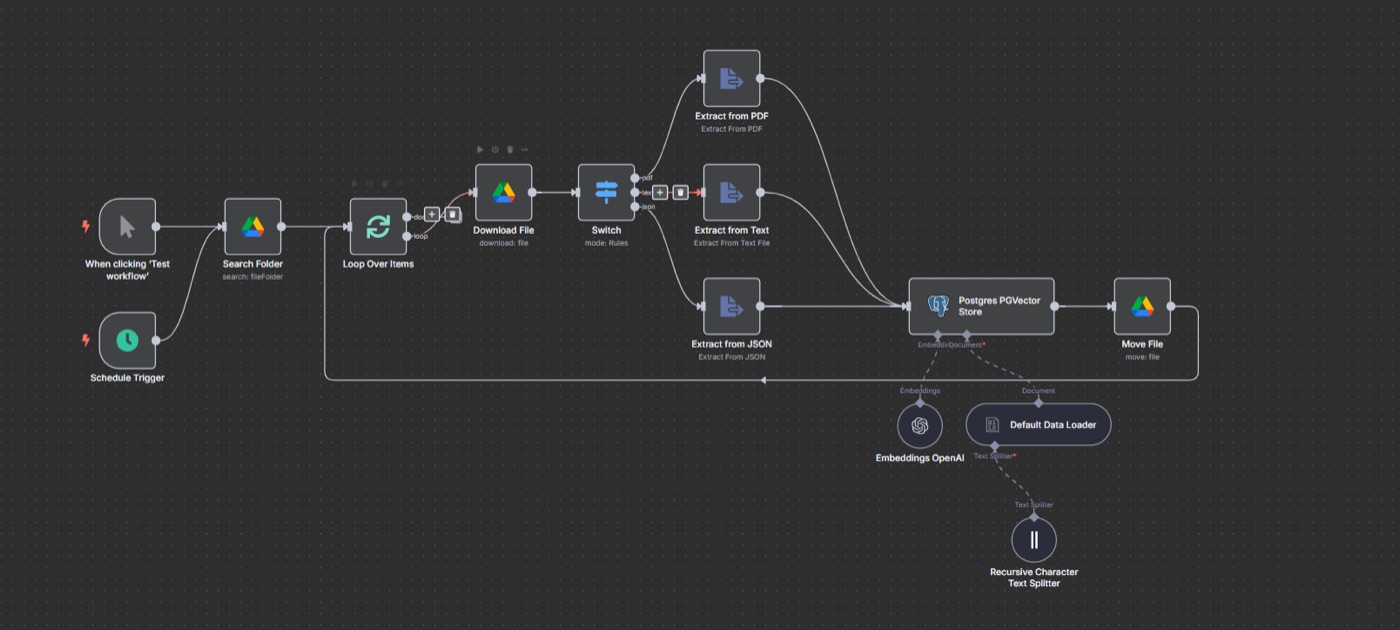Add node on Loop Over Items done connection
Screen dimensions: 1400x630
pos(432,214)
